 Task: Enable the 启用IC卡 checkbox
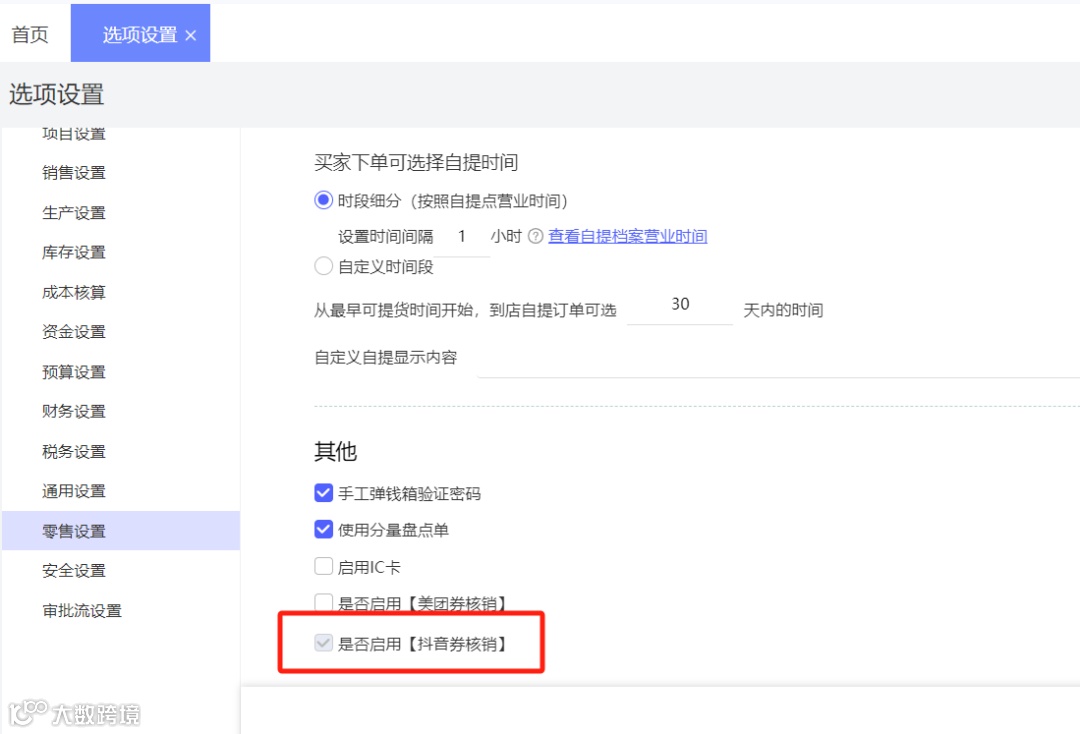coord(323,566)
